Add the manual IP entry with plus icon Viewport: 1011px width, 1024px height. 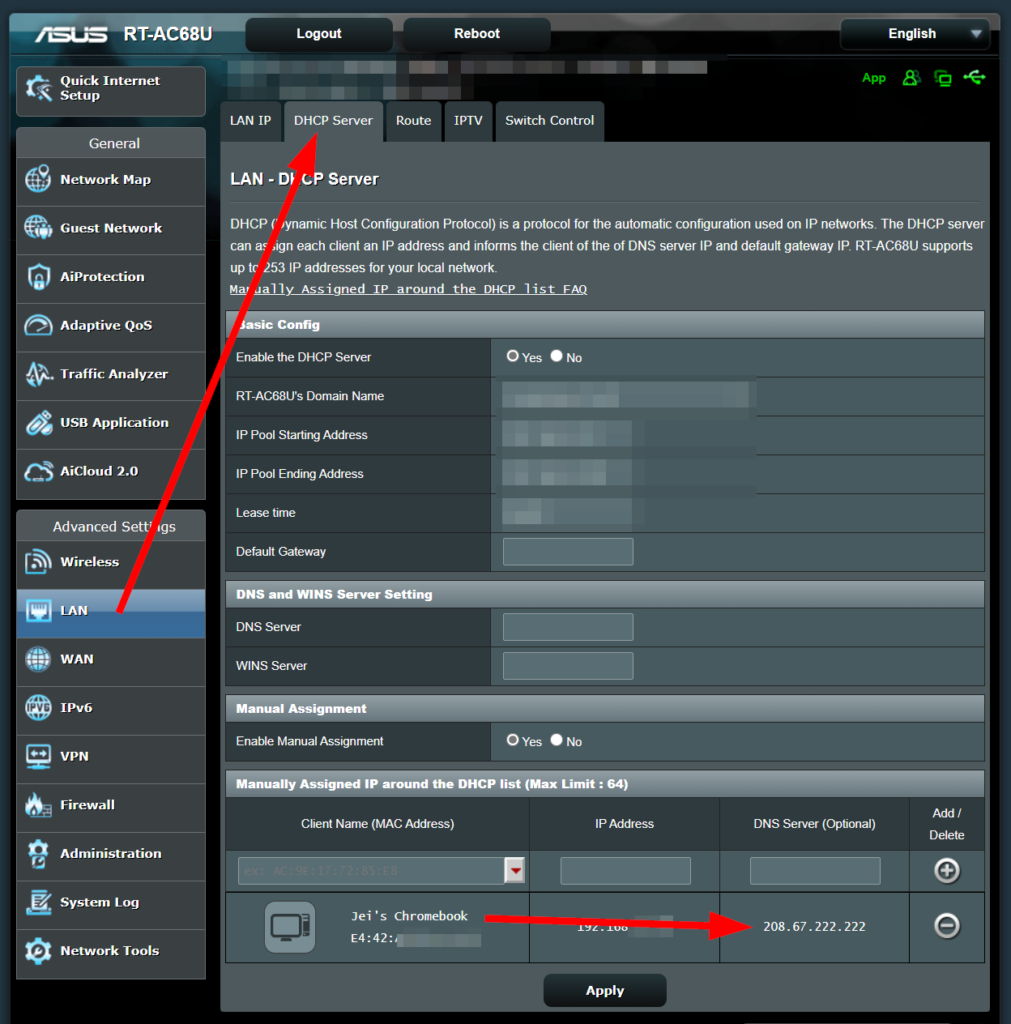pos(946,871)
